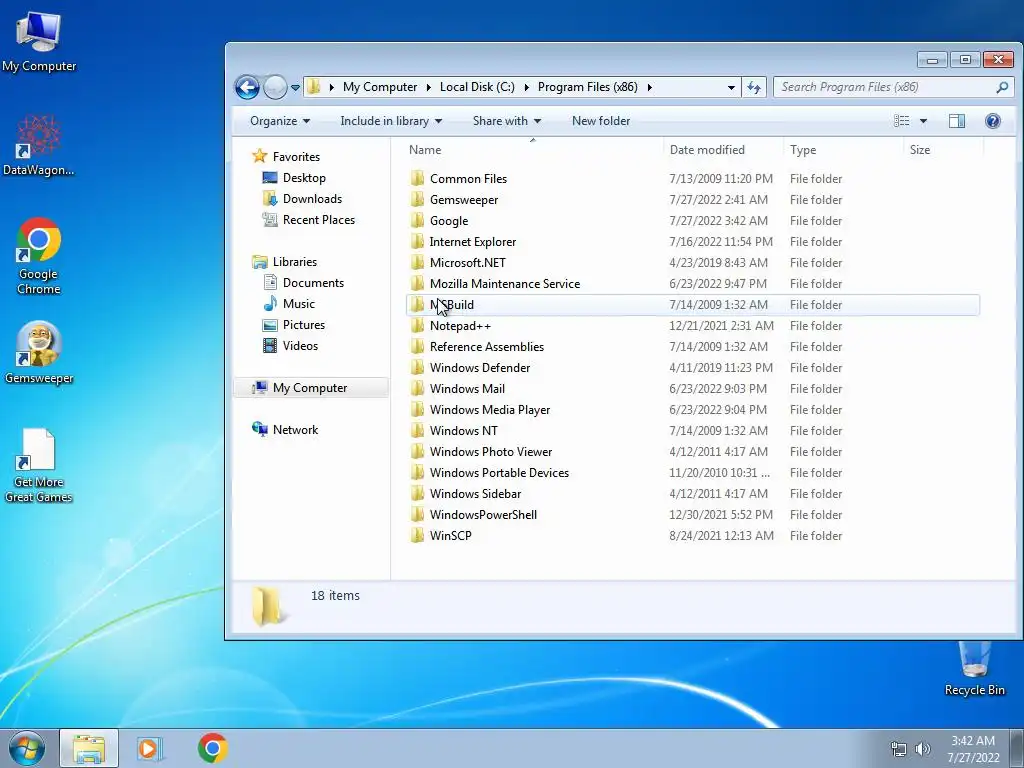Click the Change your view icon
Image resolution: width=1024 pixels, height=768 pixels.
click(901, 121)
